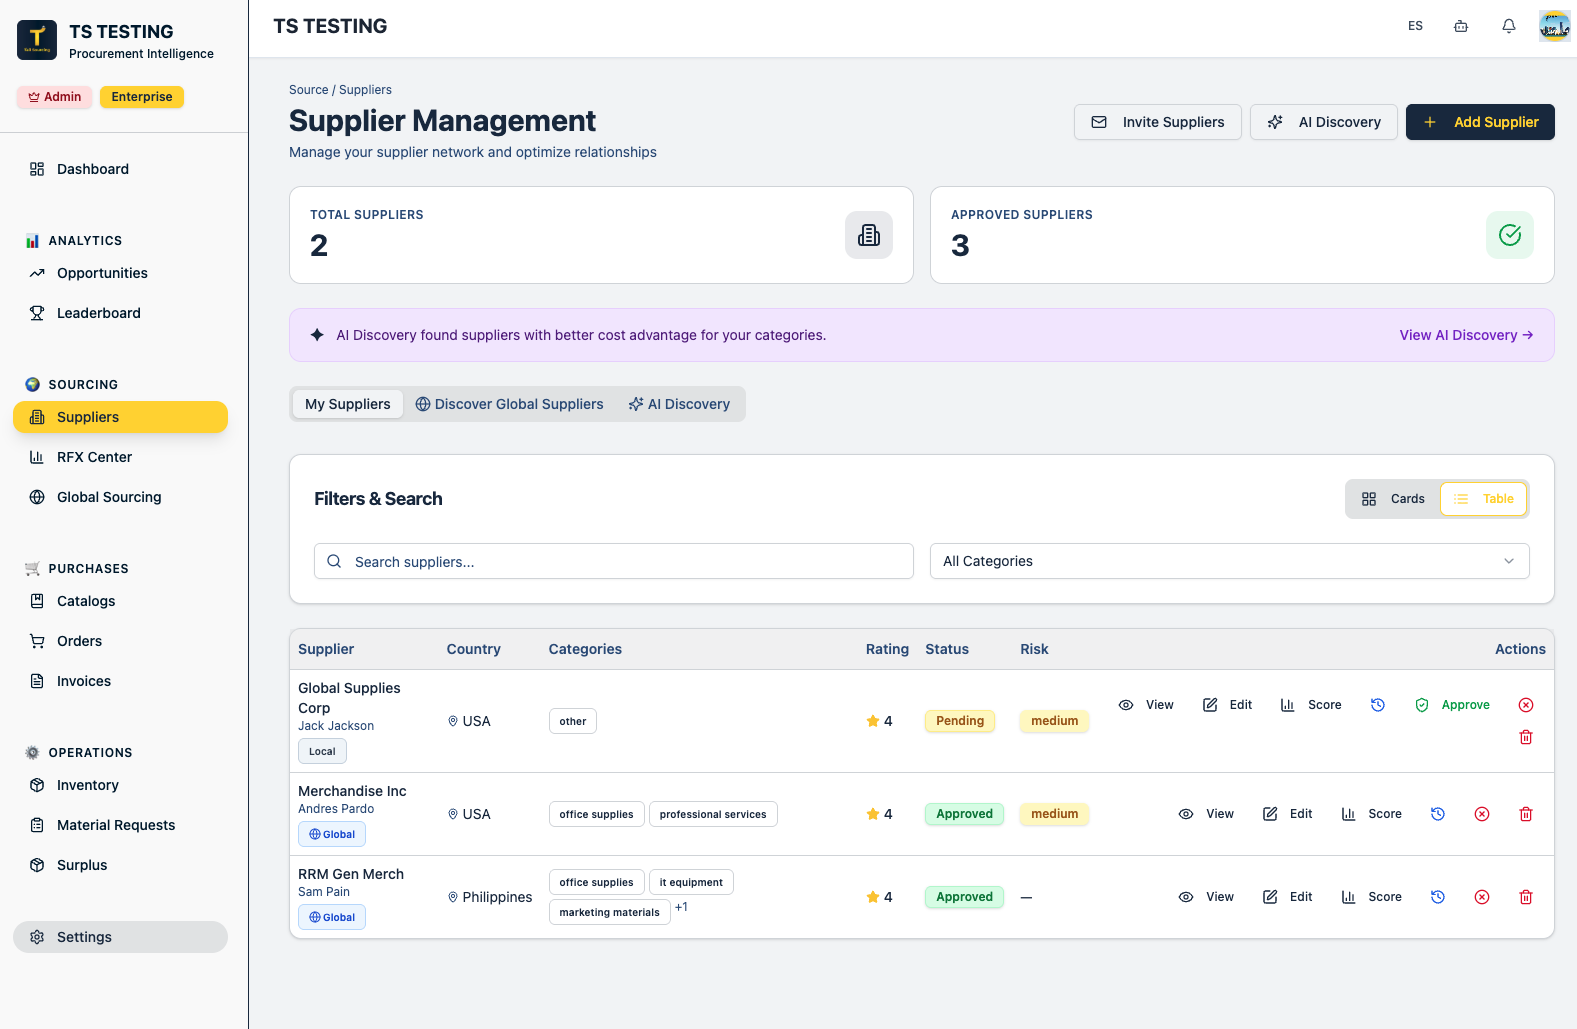This screenshot has width=1577, height=1029.
Task: Click the TS Testing logo icon
Action: (37, 40)
